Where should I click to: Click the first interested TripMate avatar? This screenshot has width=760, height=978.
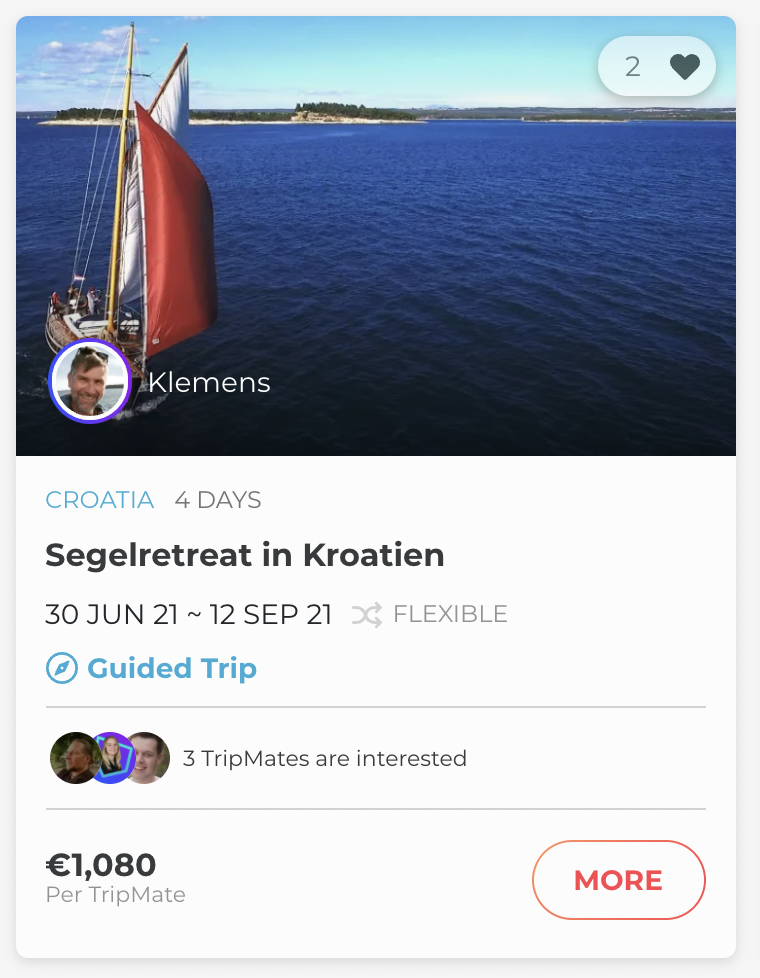74,758
